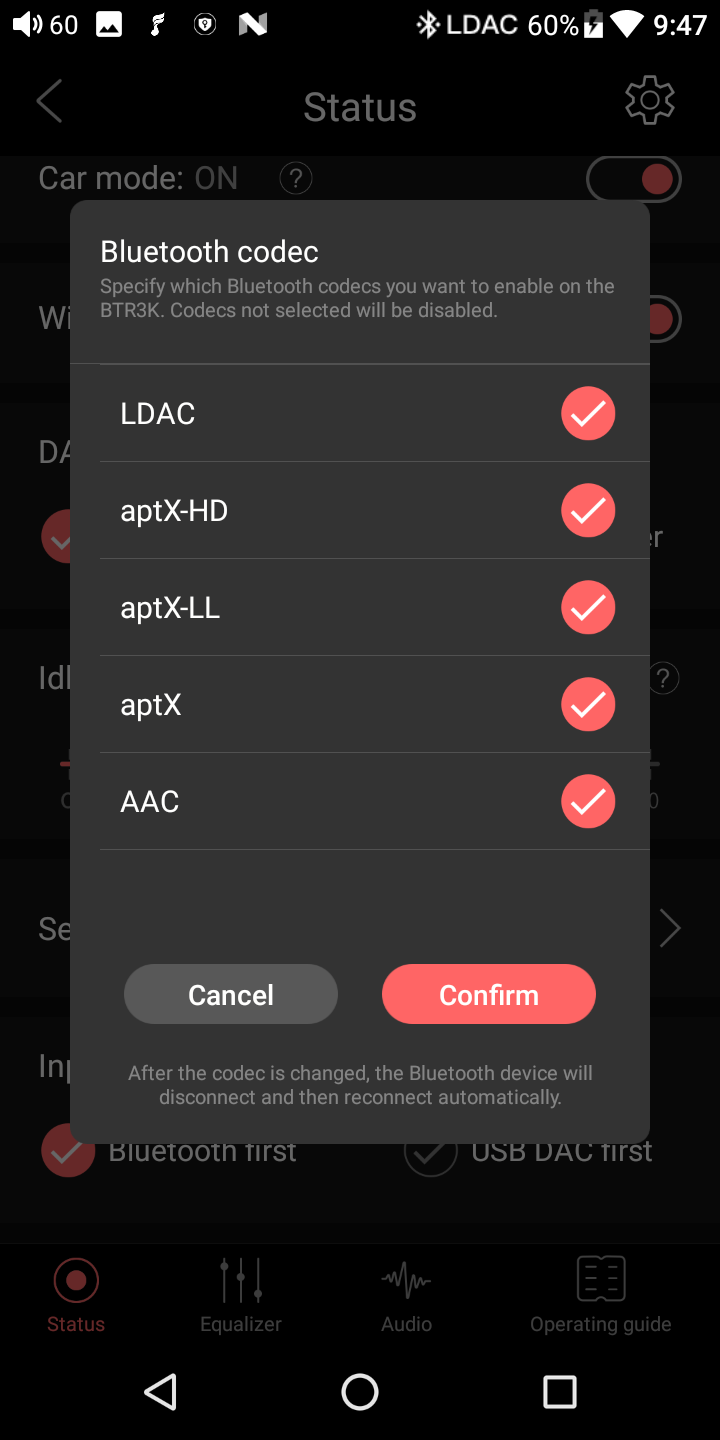Deselect the AAC codec checkbox
This screenshot has height=1440, width=720.
click(x=588, y=801)
